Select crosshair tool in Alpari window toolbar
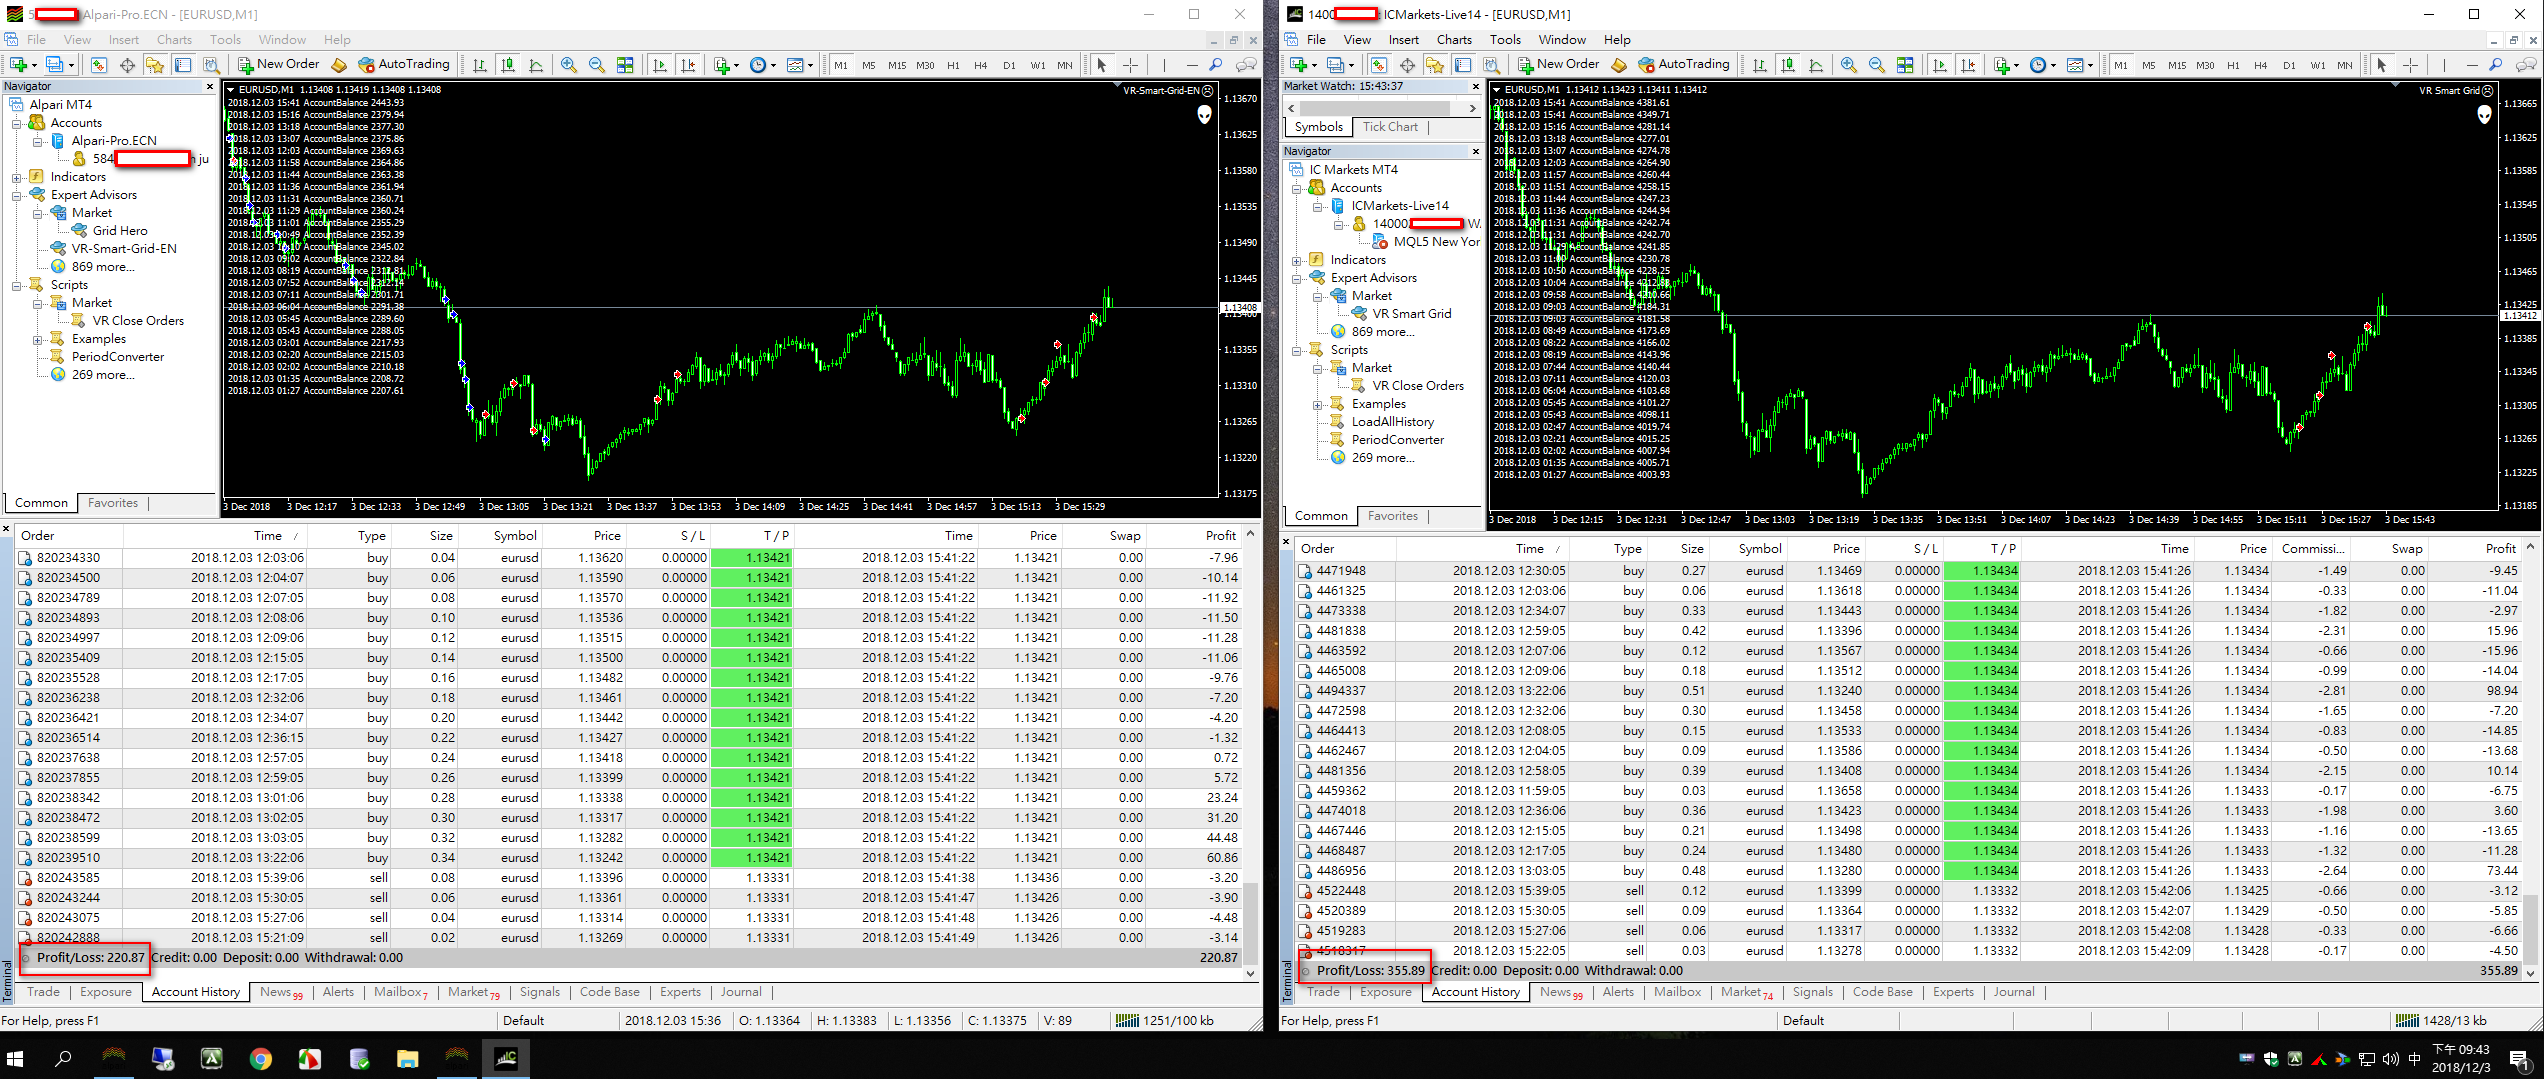The image size is (2544, 1079). coord(1130,65)
